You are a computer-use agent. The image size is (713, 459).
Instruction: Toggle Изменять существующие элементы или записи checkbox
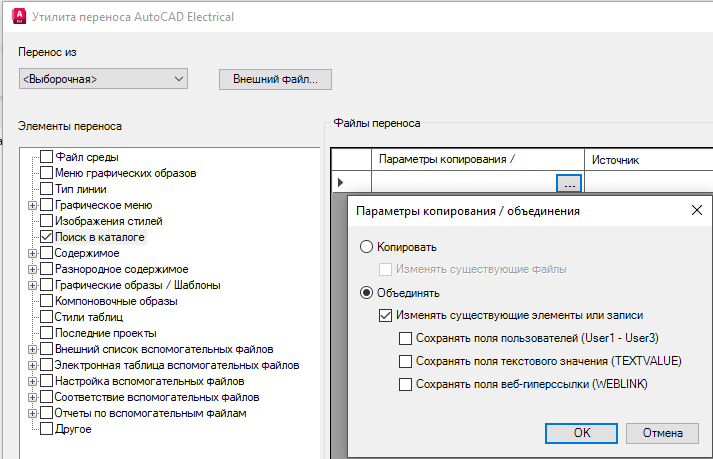click(386, 315)
